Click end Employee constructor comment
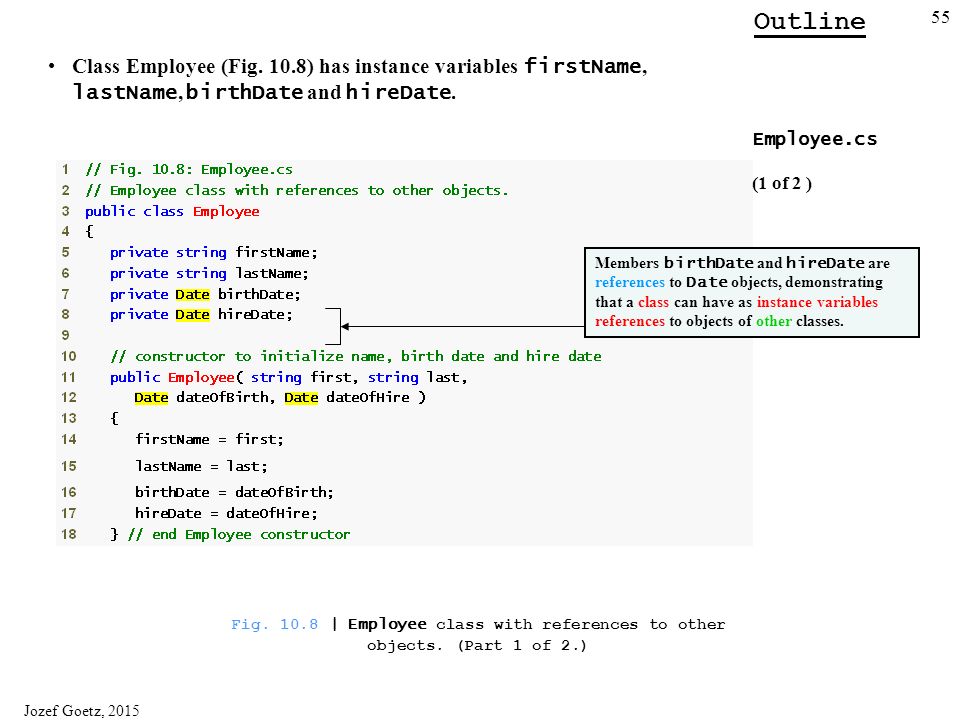The image size is (960, 720). pos(239,534)
